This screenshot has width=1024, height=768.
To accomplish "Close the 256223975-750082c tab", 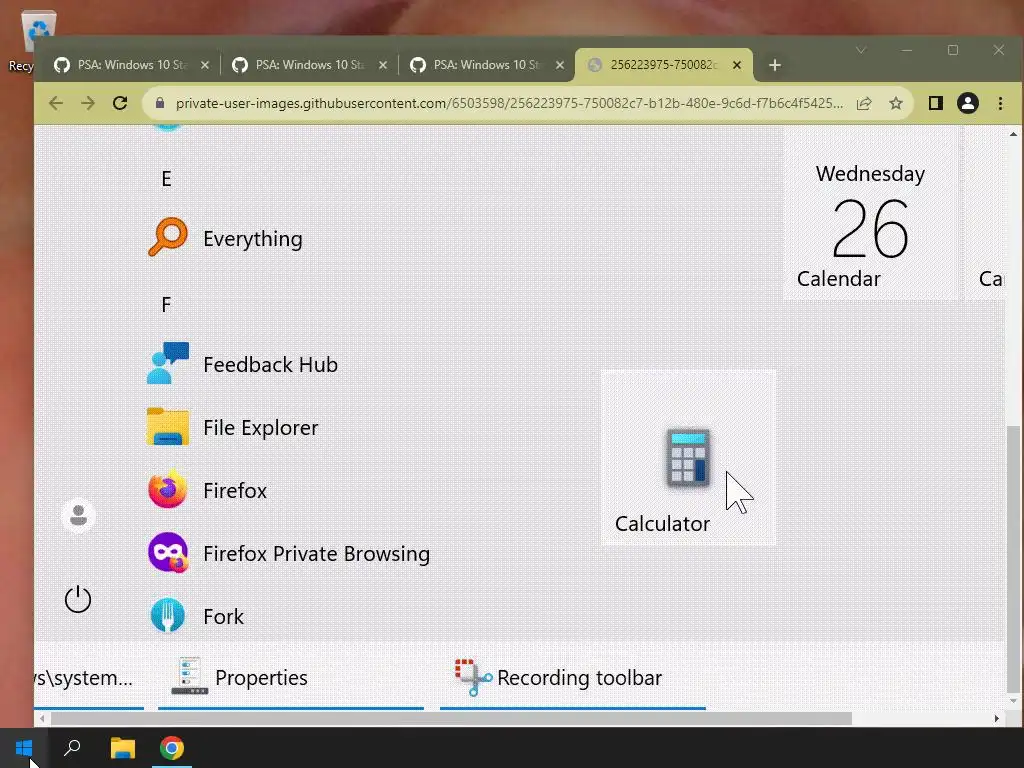I will [x=737, y=65].
